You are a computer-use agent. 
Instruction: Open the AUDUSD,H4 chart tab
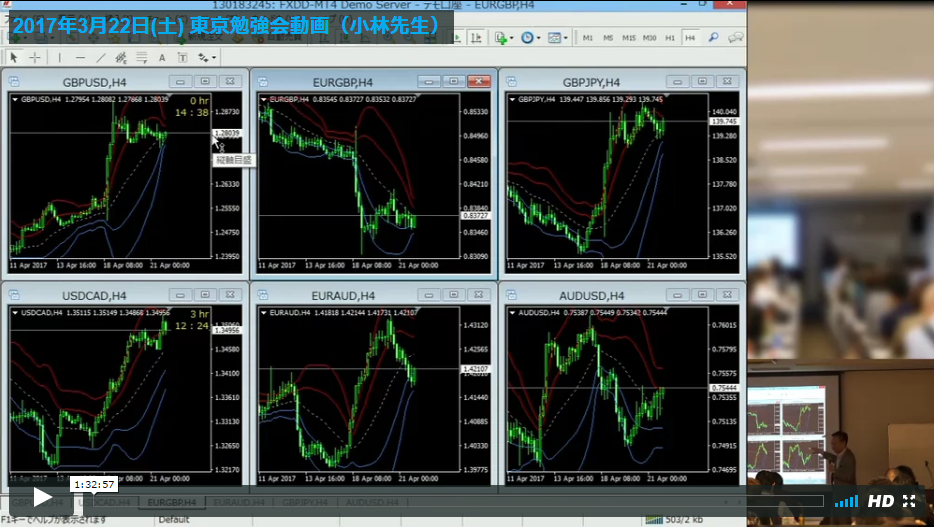[x=372, y=501]
